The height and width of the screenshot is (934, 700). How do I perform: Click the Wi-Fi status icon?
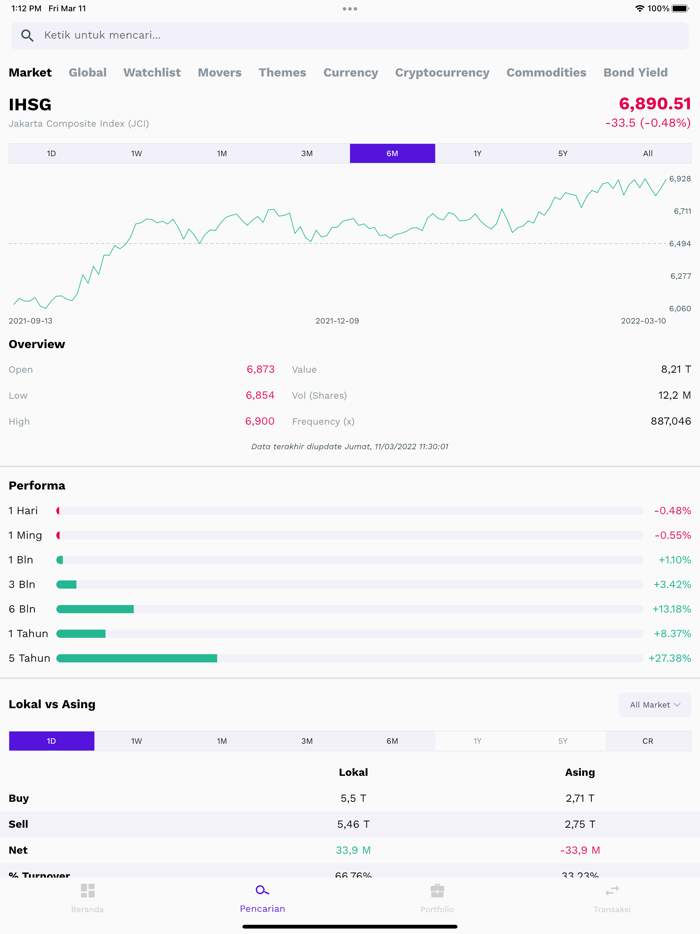tap(639, 9)
